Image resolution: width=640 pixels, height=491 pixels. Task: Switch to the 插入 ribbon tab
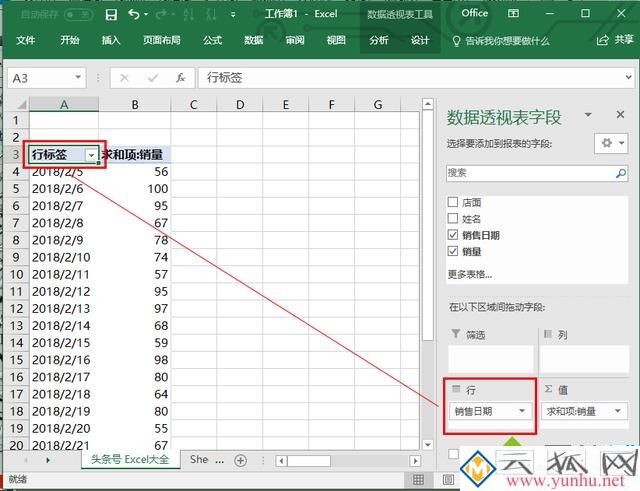point(111,40)
